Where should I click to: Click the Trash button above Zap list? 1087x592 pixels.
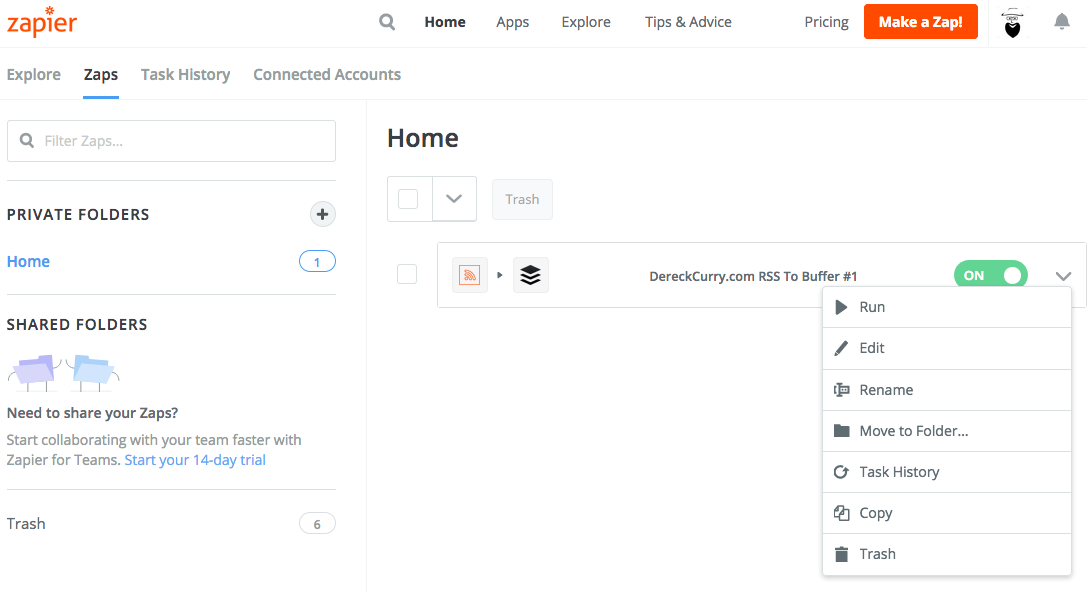(522, 200)
